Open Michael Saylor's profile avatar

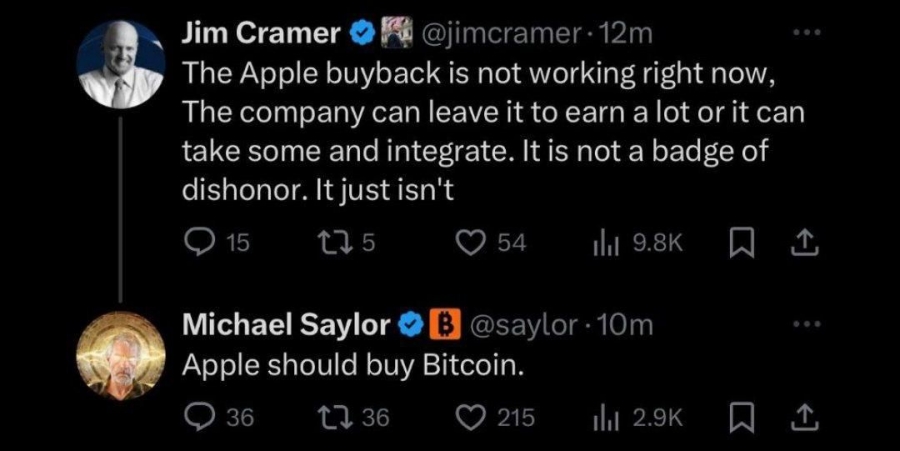(121, 356)
